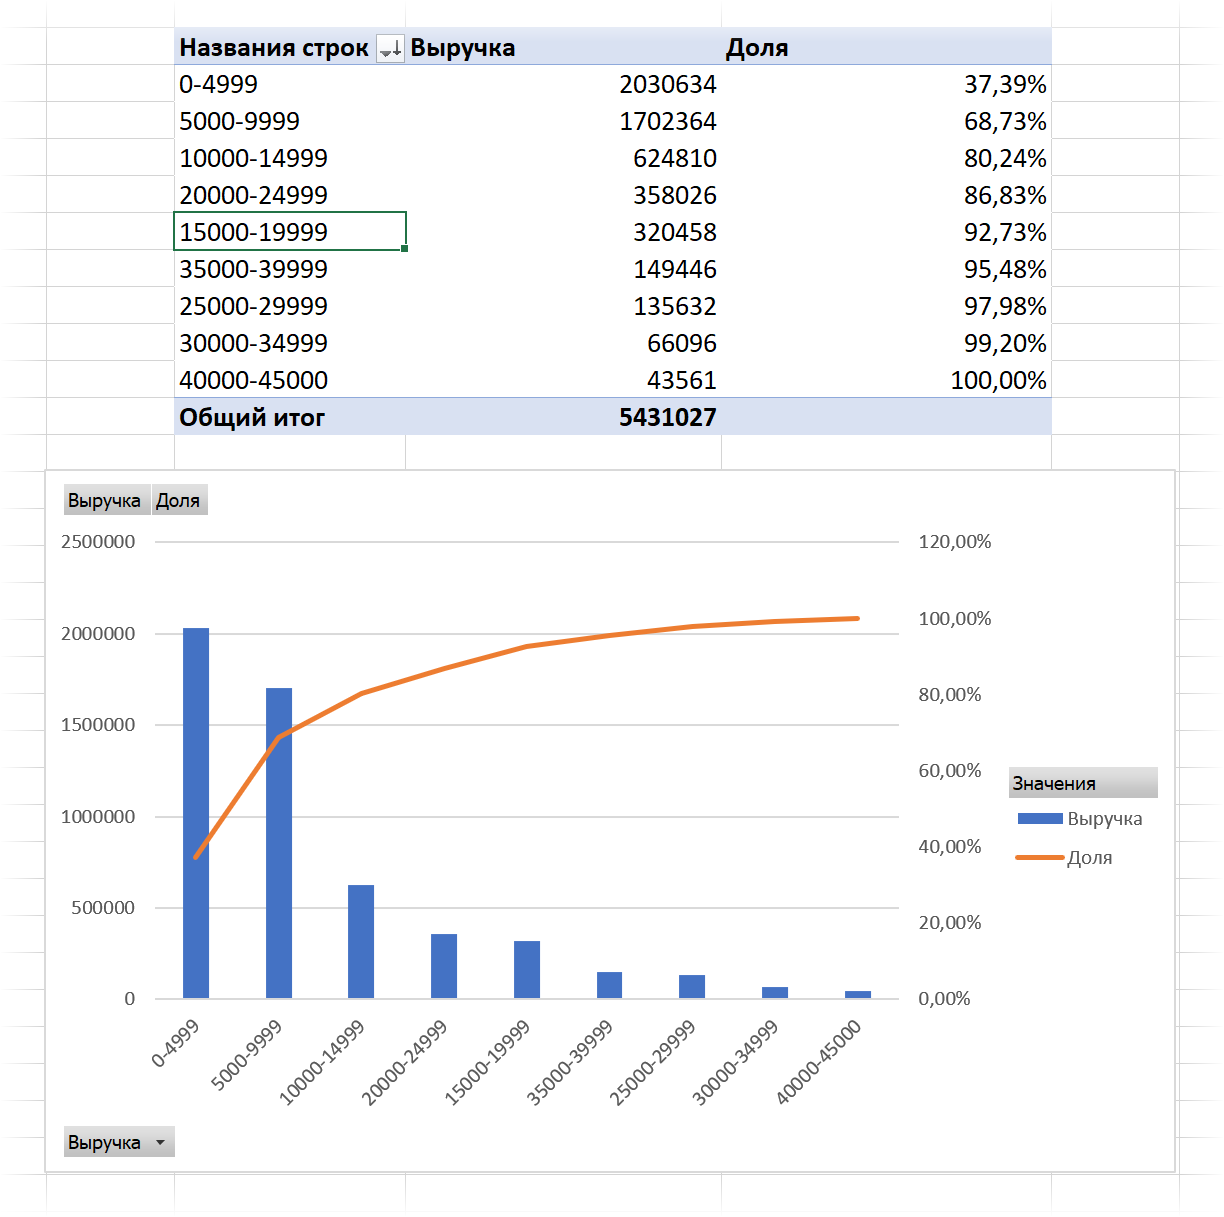Select the share cell 37,39%
Viewport: 1224px width, 1217px height.
coord(886,85)
